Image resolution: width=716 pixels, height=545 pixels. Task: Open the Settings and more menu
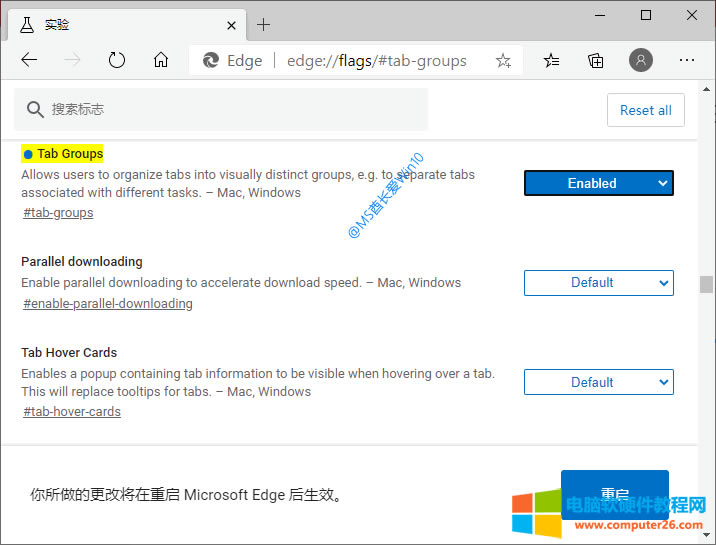pos(686,60)
